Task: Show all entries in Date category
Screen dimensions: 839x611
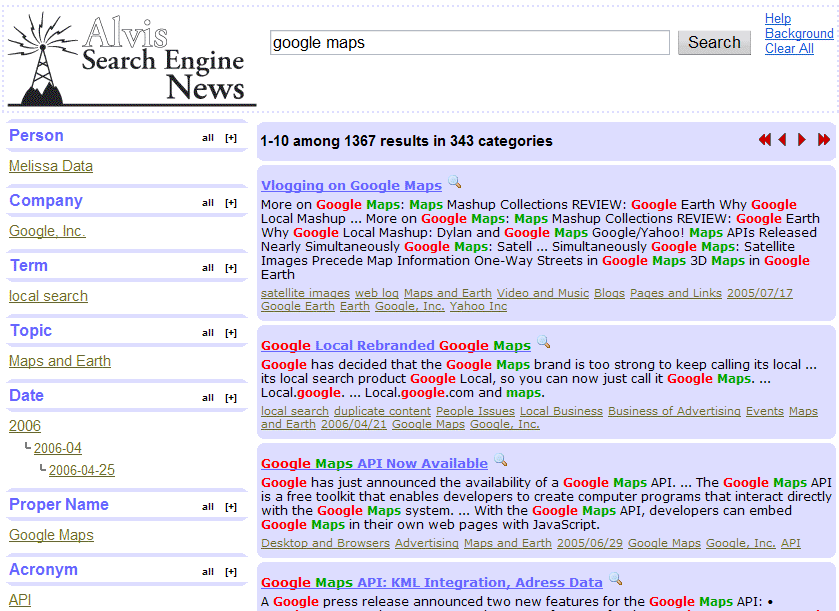Action: (208, 398)
